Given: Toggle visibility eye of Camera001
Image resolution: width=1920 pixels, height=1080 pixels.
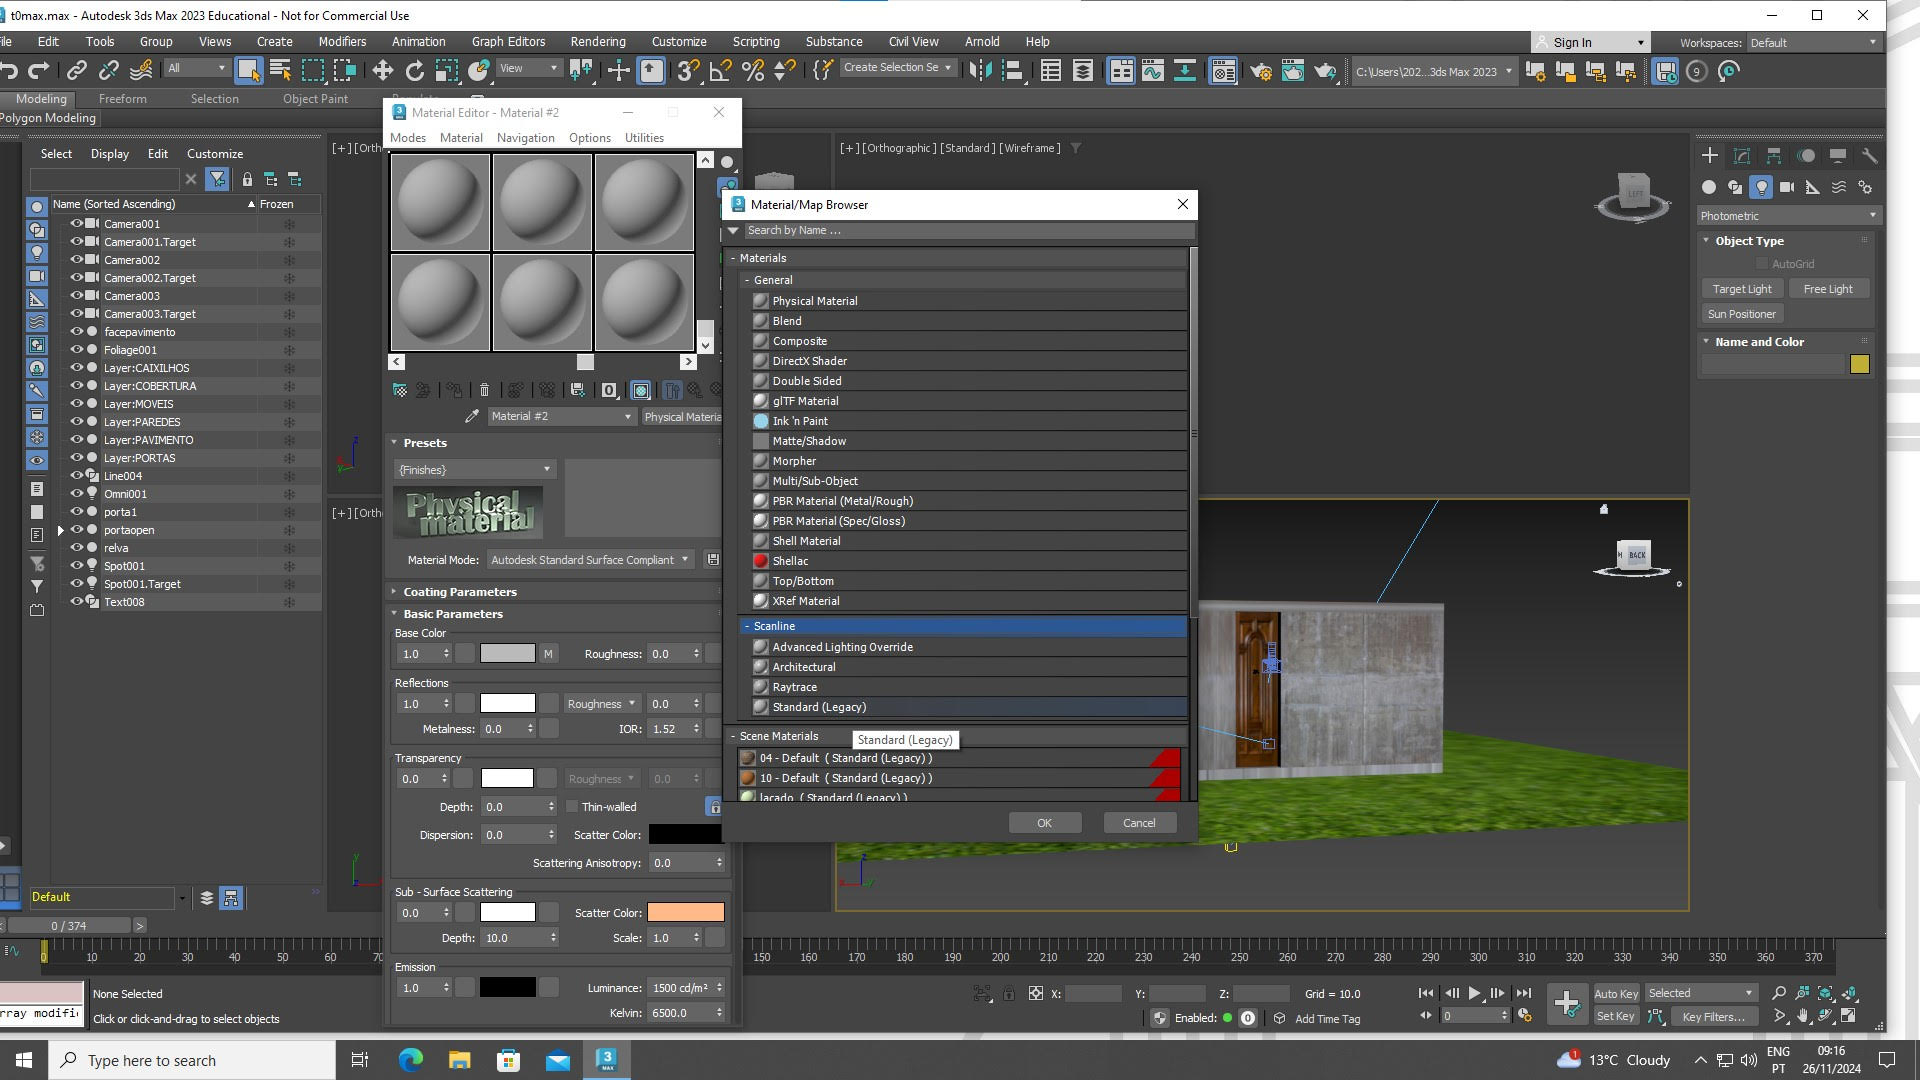Looking at the screenshot, I should point(76,224).
